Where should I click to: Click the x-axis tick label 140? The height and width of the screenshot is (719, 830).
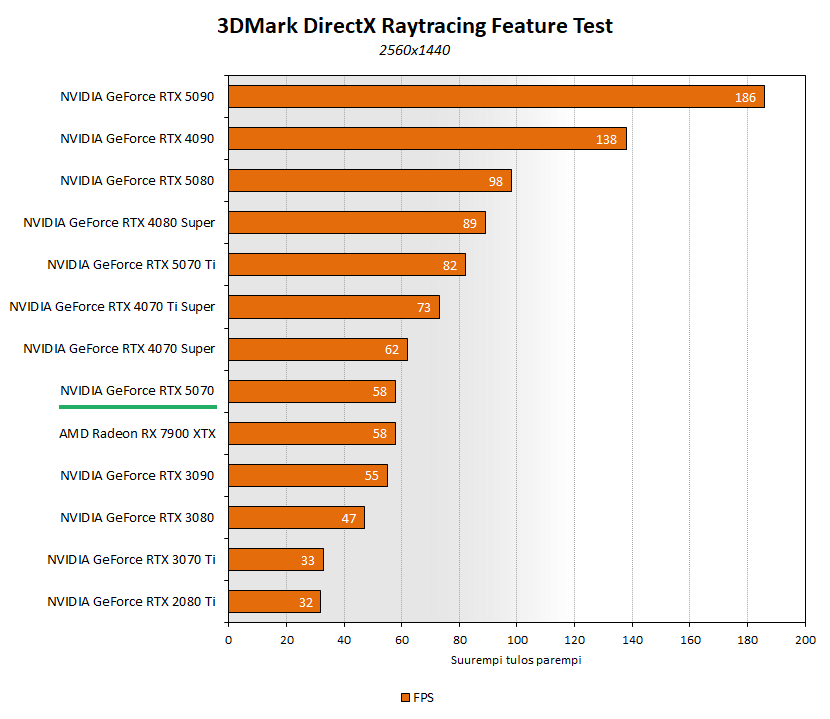[x=633, y=640]
